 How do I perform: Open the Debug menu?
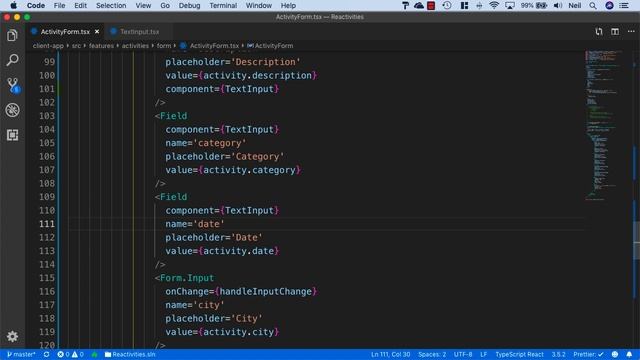point(189,5)
